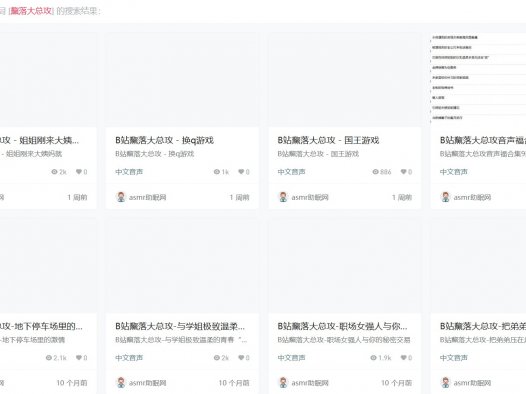Open card title 'B站飘落大总攻 - 国王游戏'

click(x=328, y=140)
